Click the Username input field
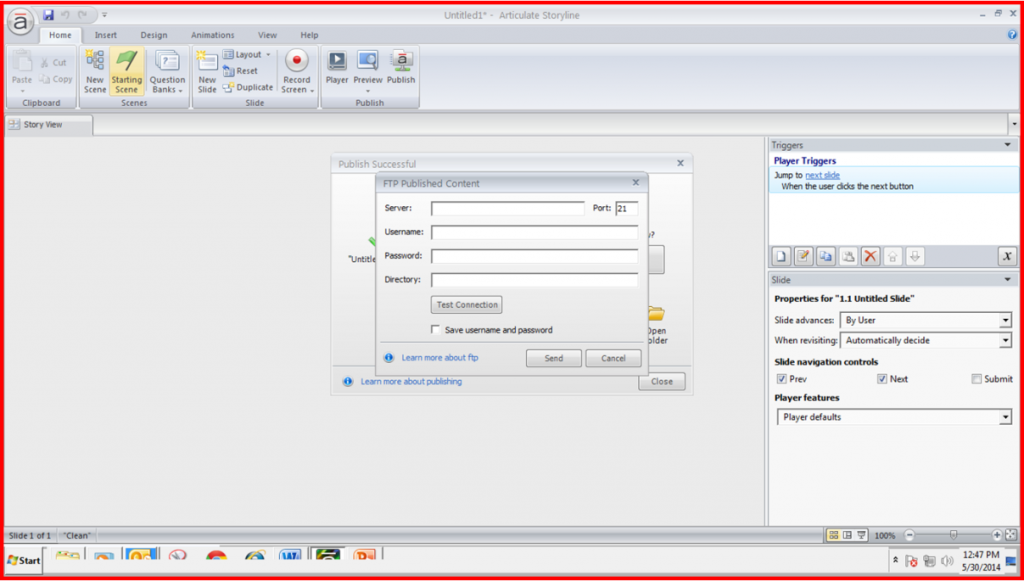 click(534, 232)
